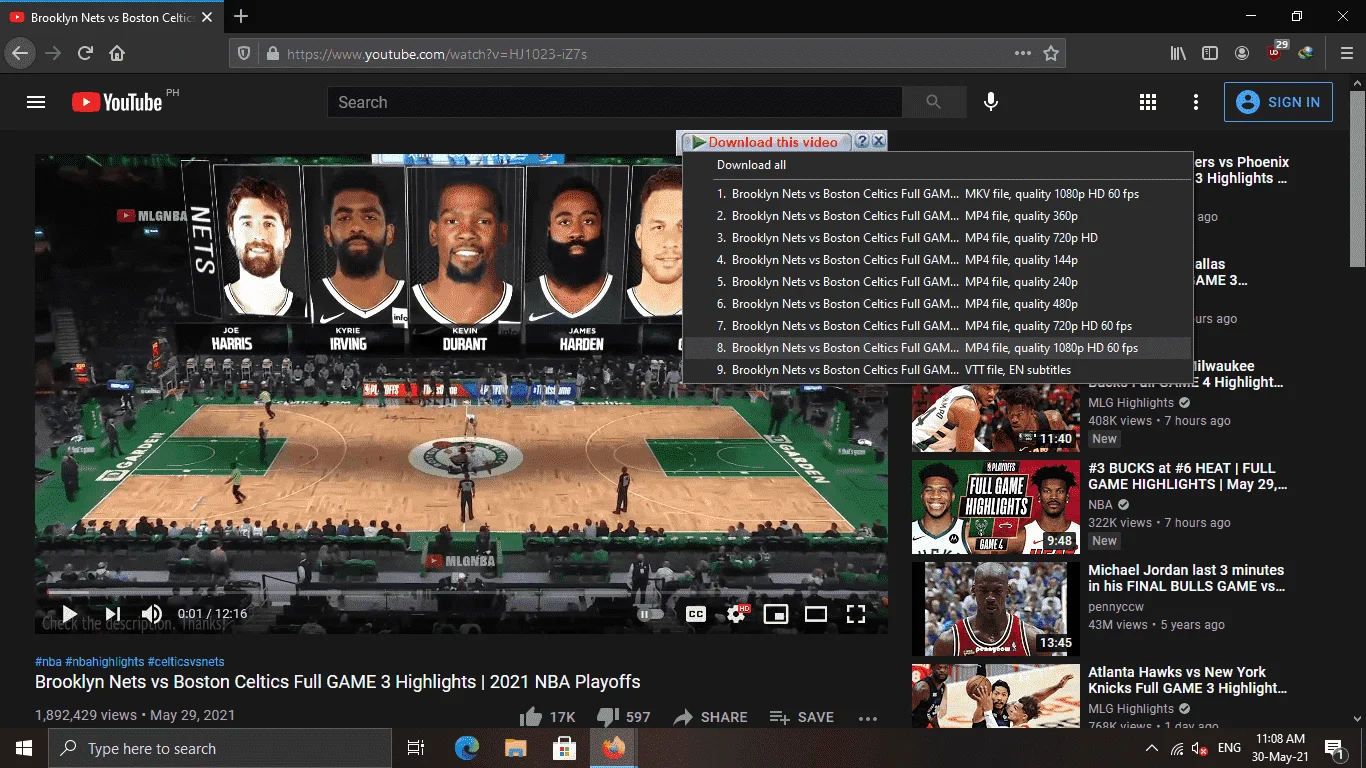Switch the player to theater mode
Viewport: 1366px width, 768px height.
(x=816, y=614)
